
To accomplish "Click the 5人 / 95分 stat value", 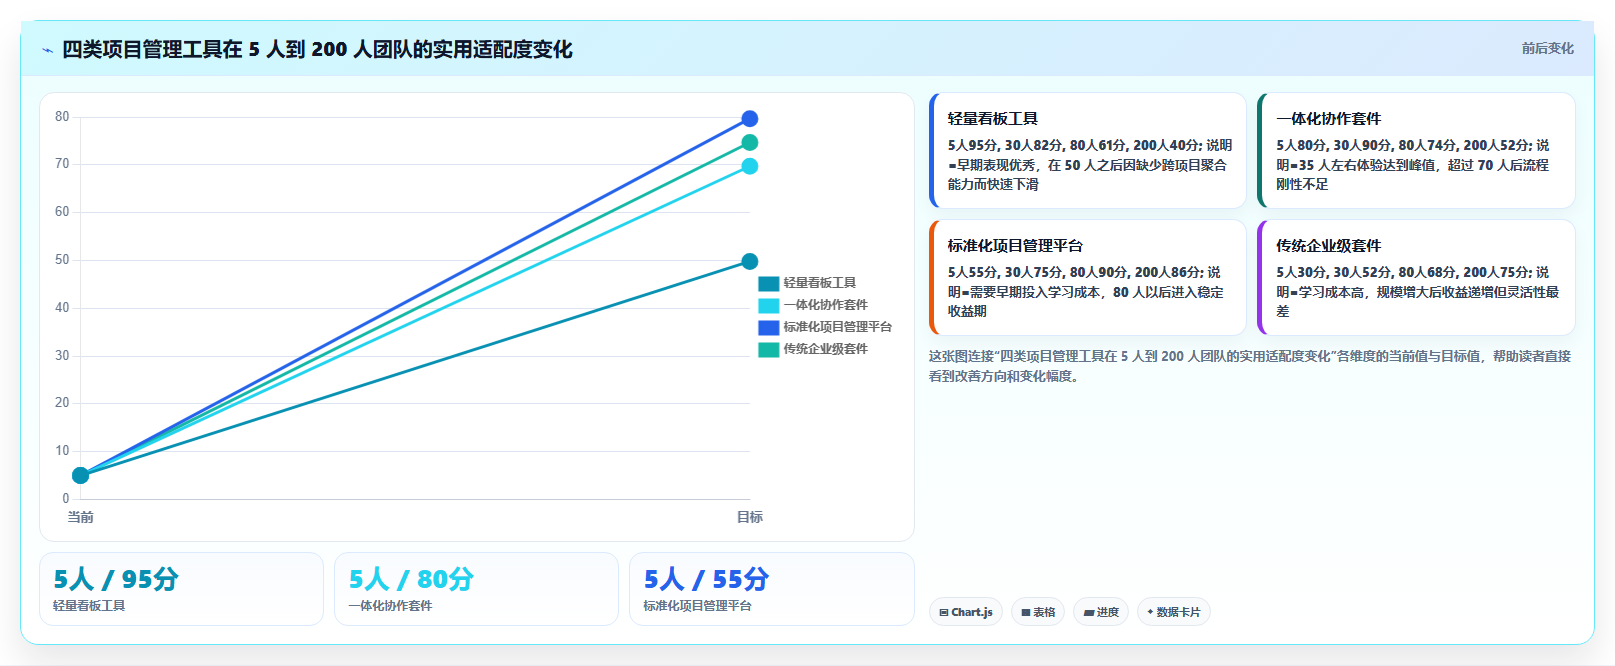I will [x=116, y=579].
